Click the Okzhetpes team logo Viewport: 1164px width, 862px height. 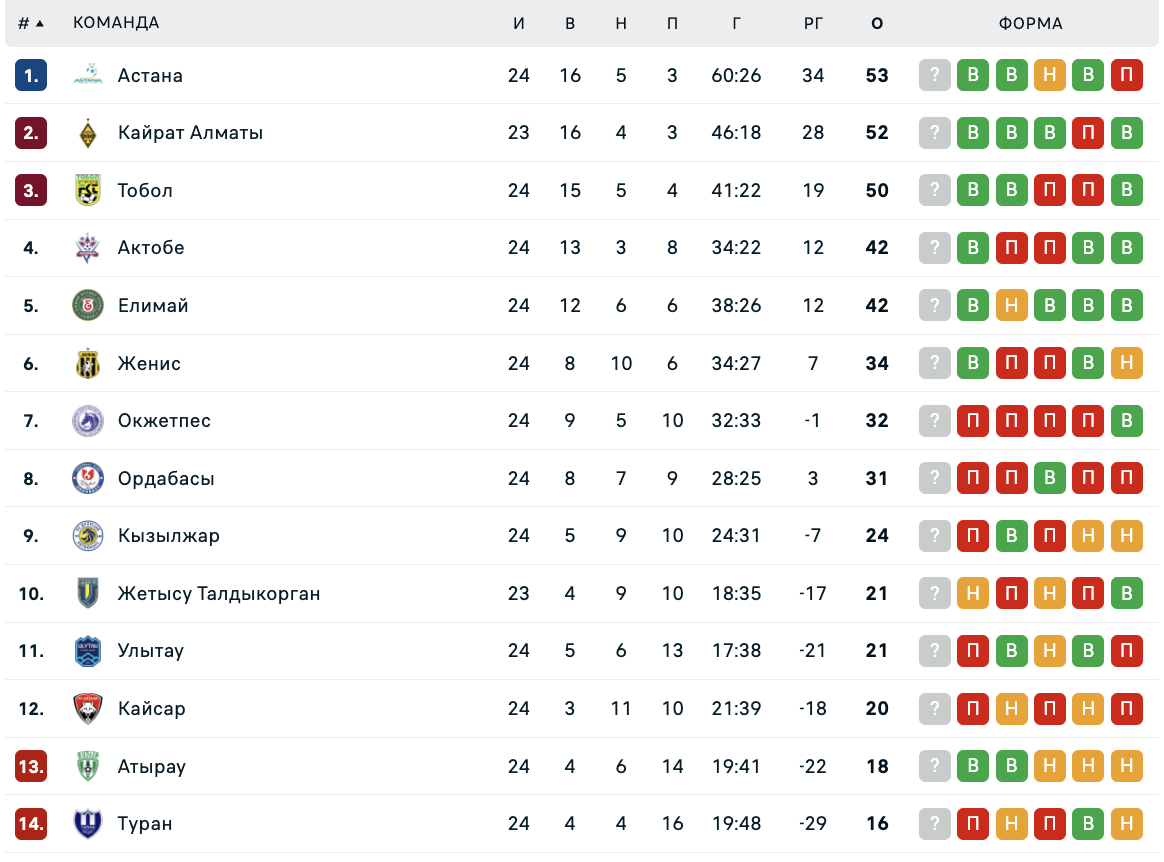[x=88, y=421]
